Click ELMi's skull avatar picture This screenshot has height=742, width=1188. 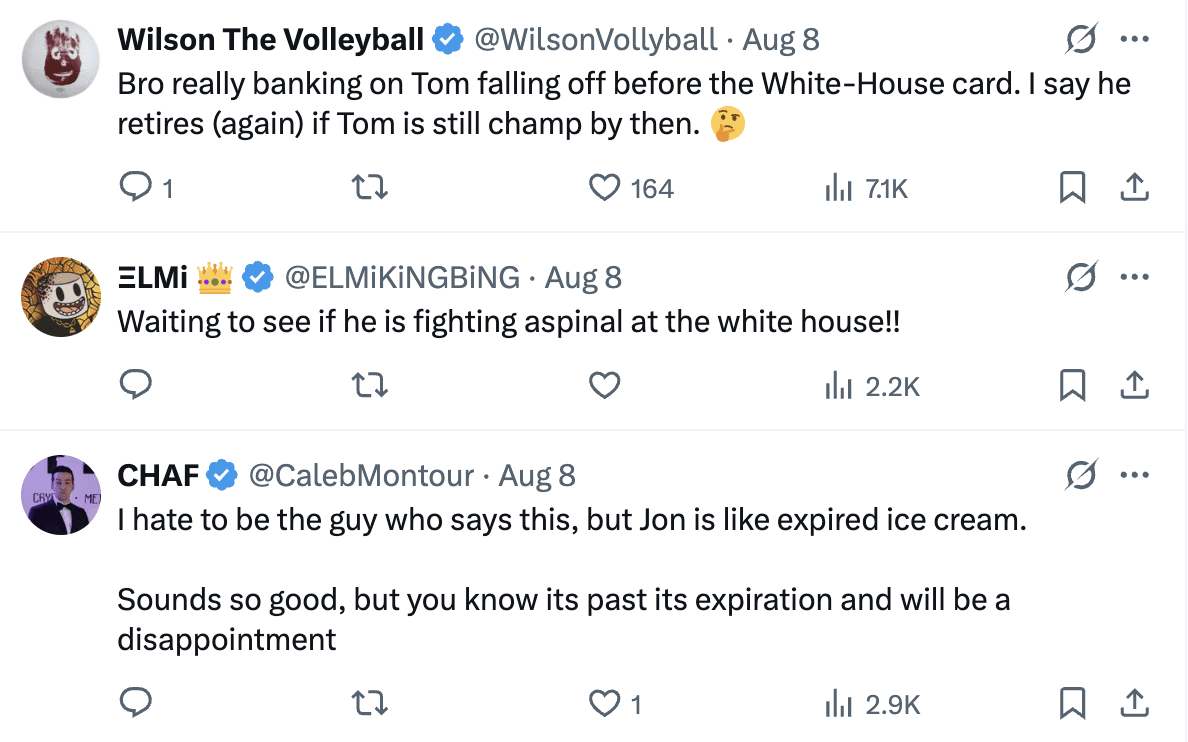click(60, 296)
